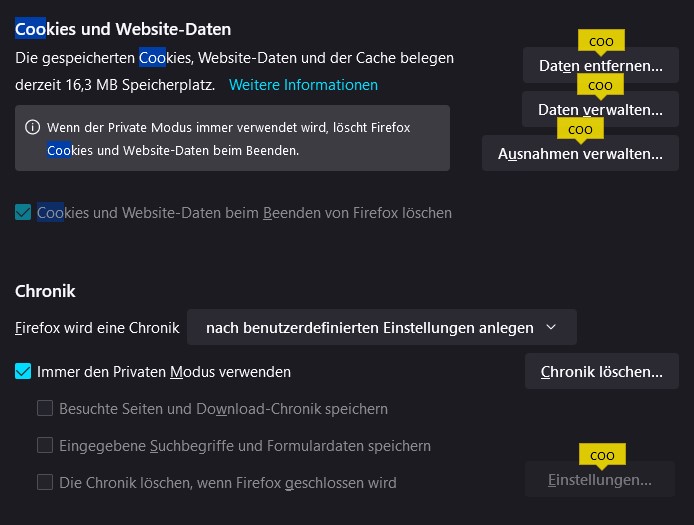Click the "Firefox wird eine Chronik" label
694x525 pixels.
(x=97, y=327)
